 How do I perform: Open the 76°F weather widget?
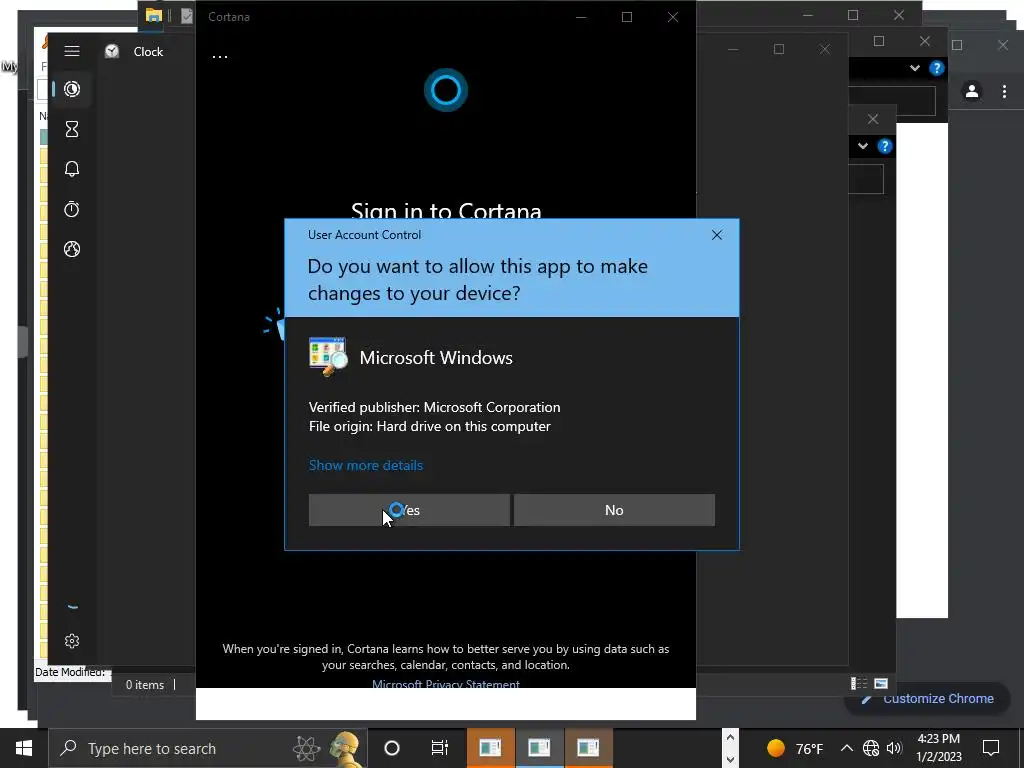pos(794,748)
